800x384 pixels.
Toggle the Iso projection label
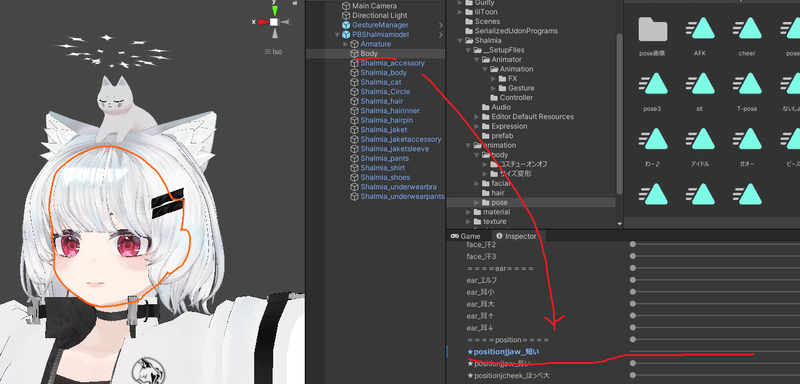273,52
